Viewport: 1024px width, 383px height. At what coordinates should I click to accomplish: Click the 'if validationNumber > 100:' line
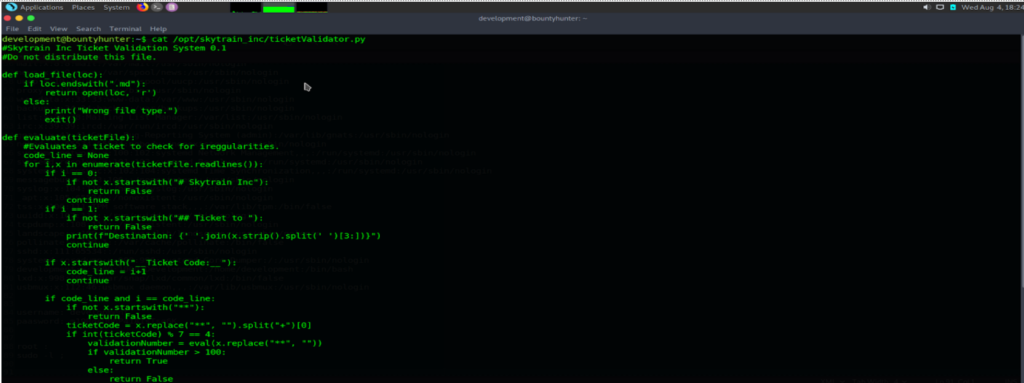click(x=157, y=352)
